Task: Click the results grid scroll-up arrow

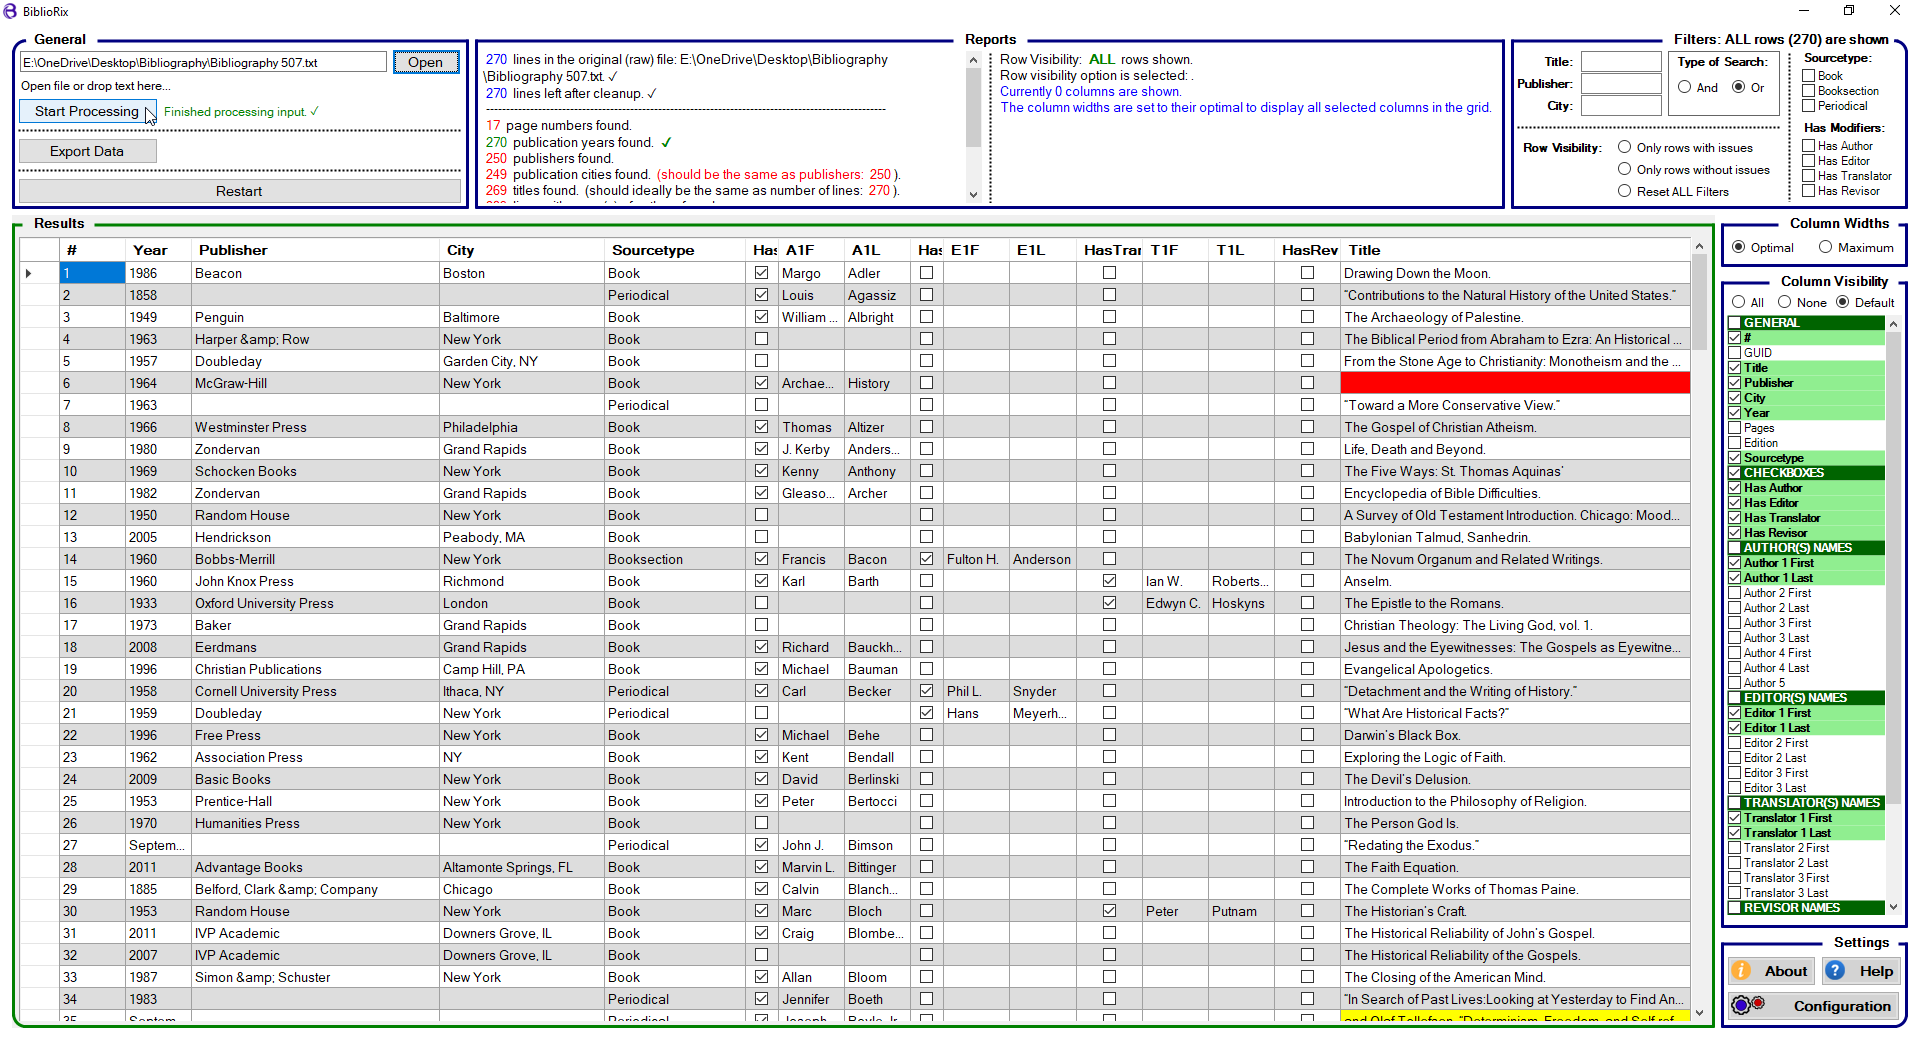Action: tap(1699, 246)
